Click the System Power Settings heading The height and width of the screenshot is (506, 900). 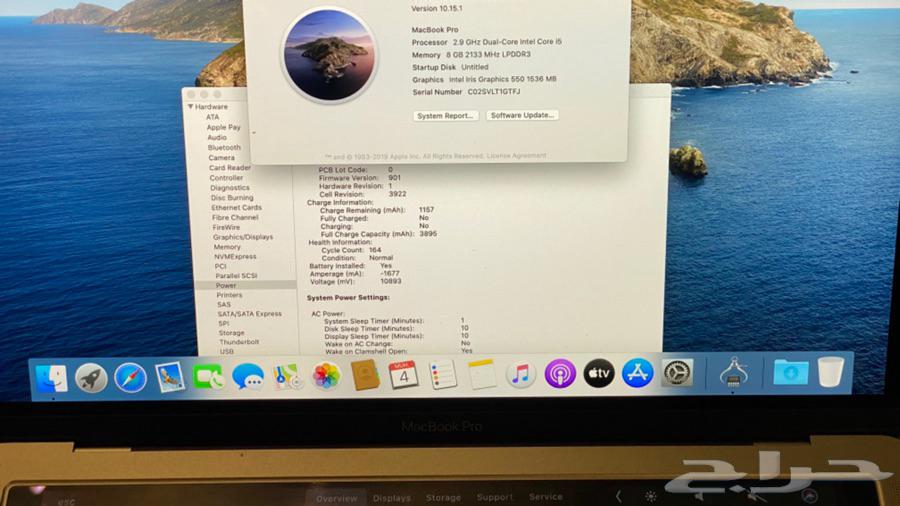[x=348, y=298]
